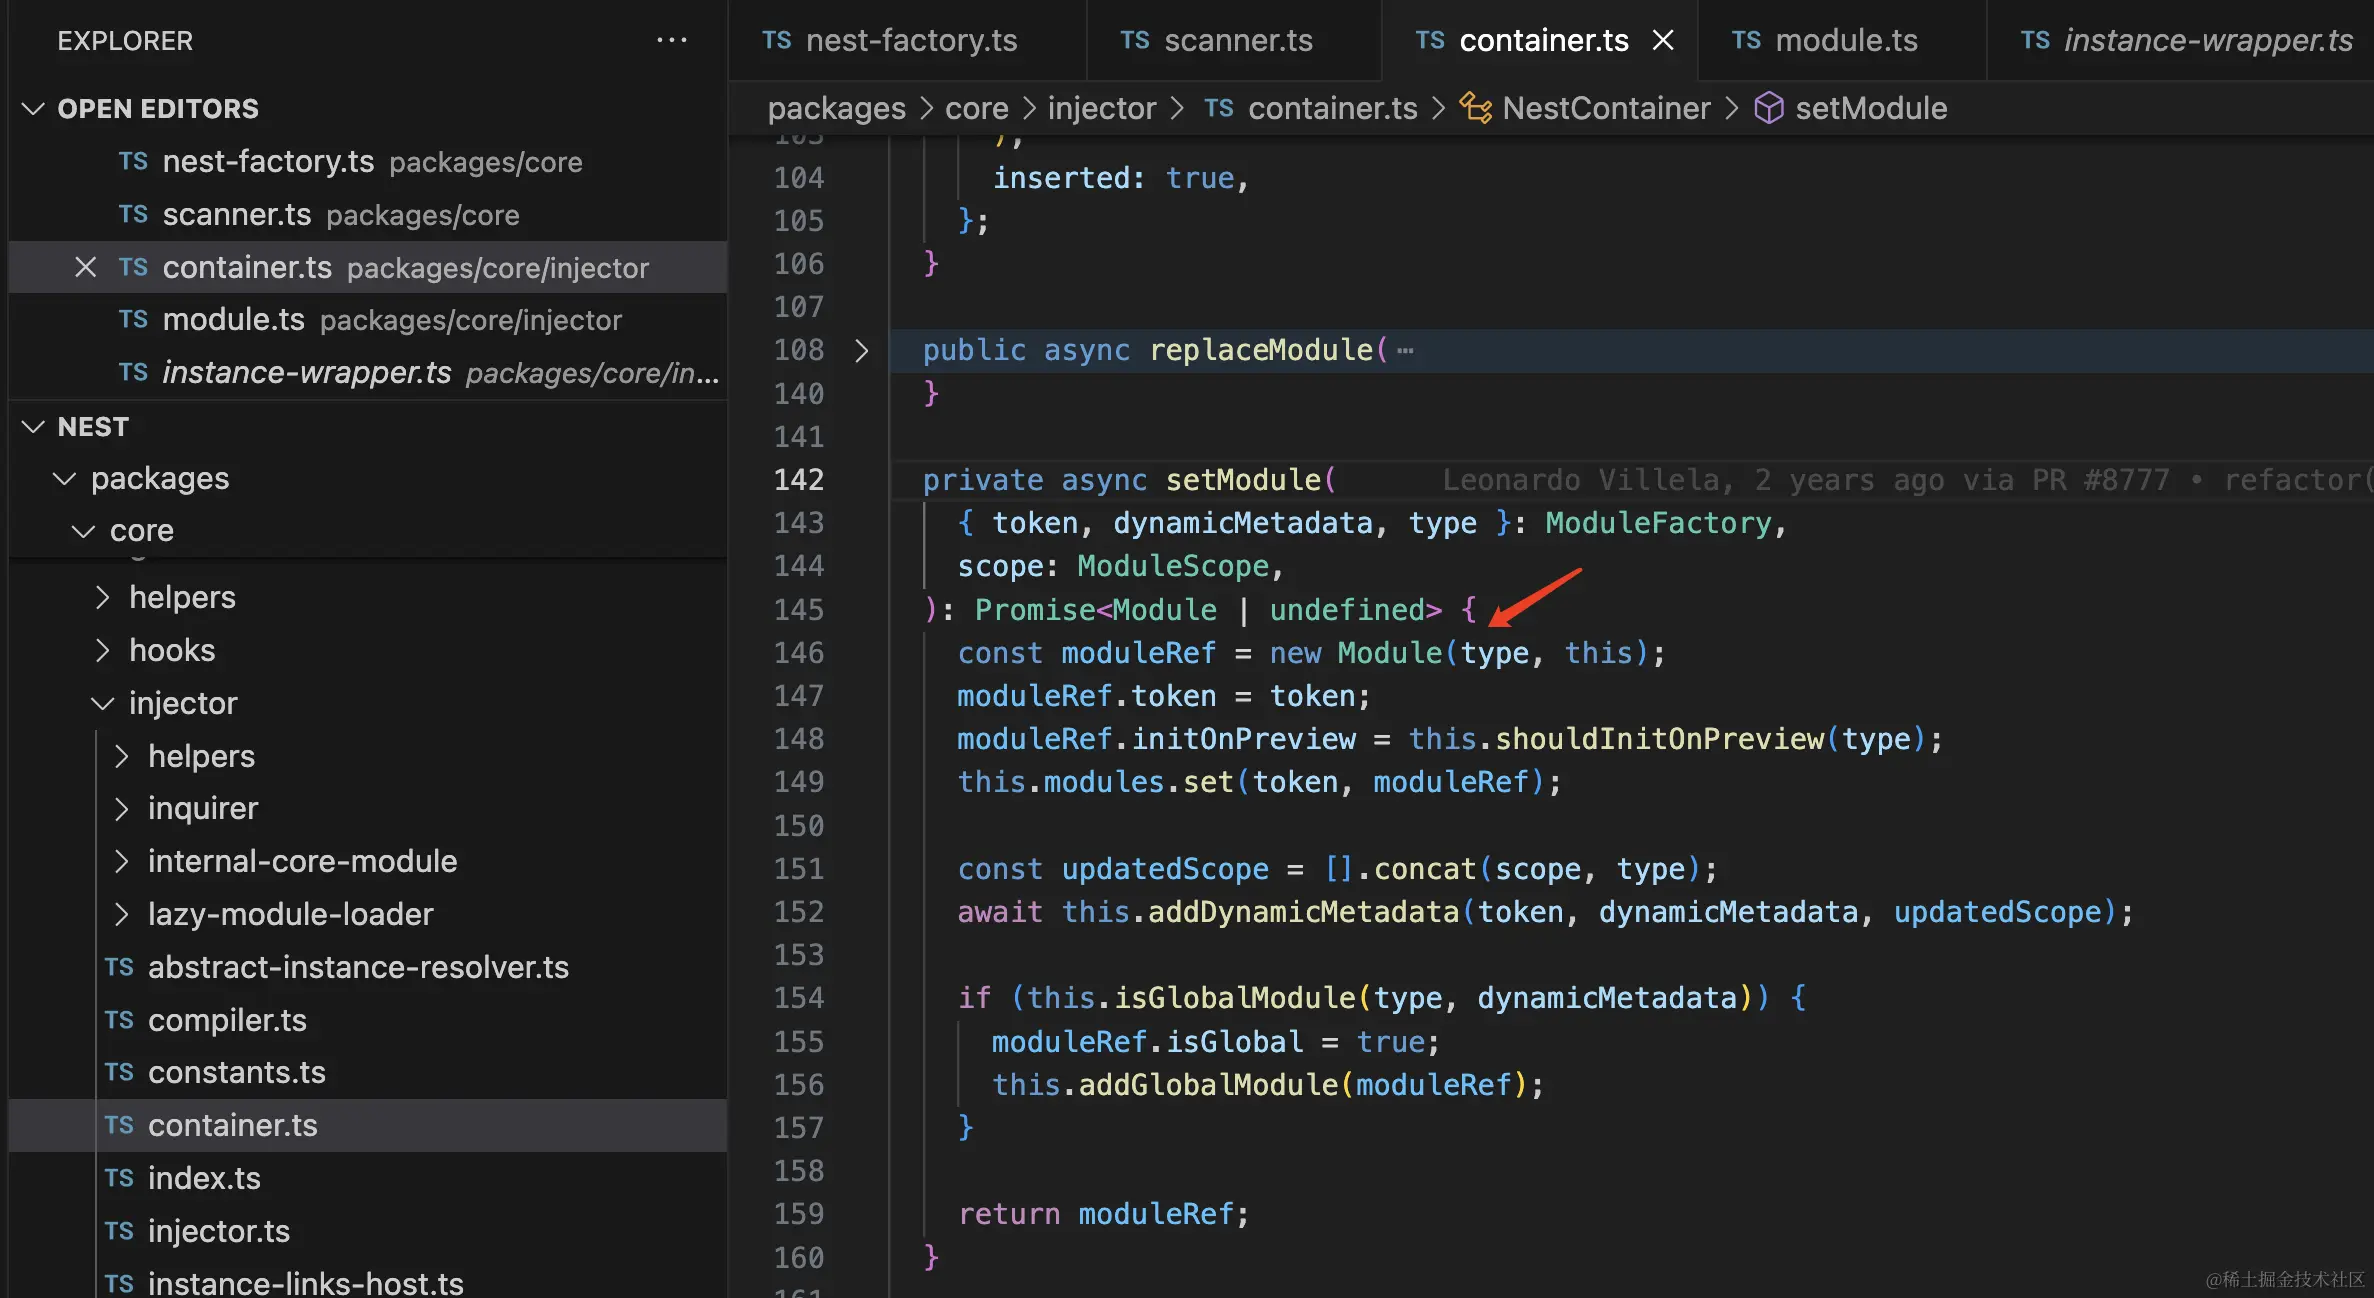
Task: Click container.ts in the breadcrumb
Action: pyautogui.click(x=1333, y=108)
